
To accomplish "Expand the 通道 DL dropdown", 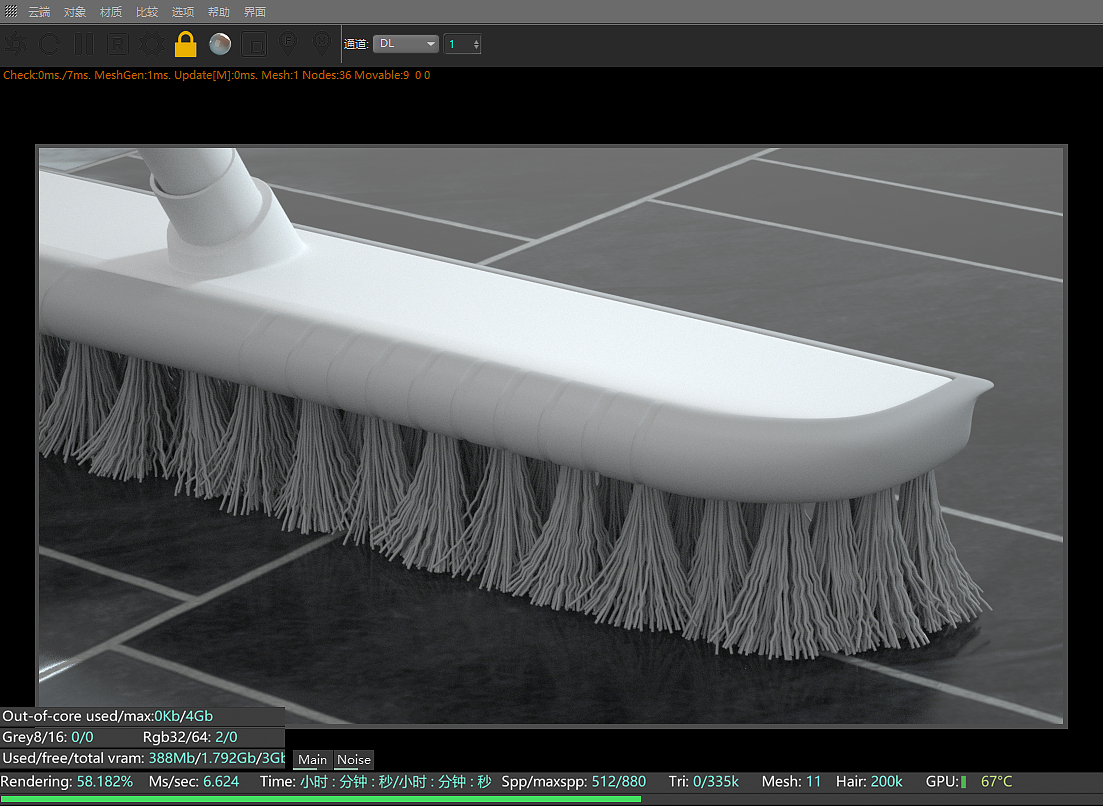I will 406,44.
